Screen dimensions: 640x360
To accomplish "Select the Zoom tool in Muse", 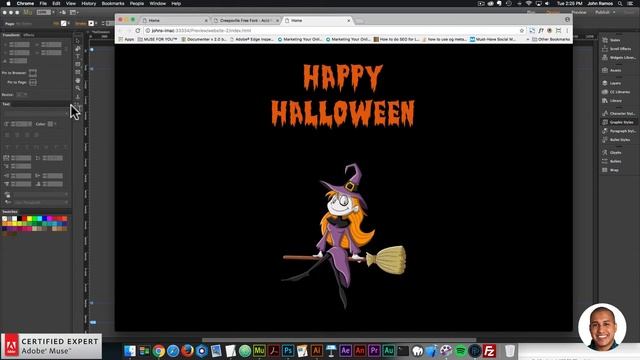I will click(78, 88).
